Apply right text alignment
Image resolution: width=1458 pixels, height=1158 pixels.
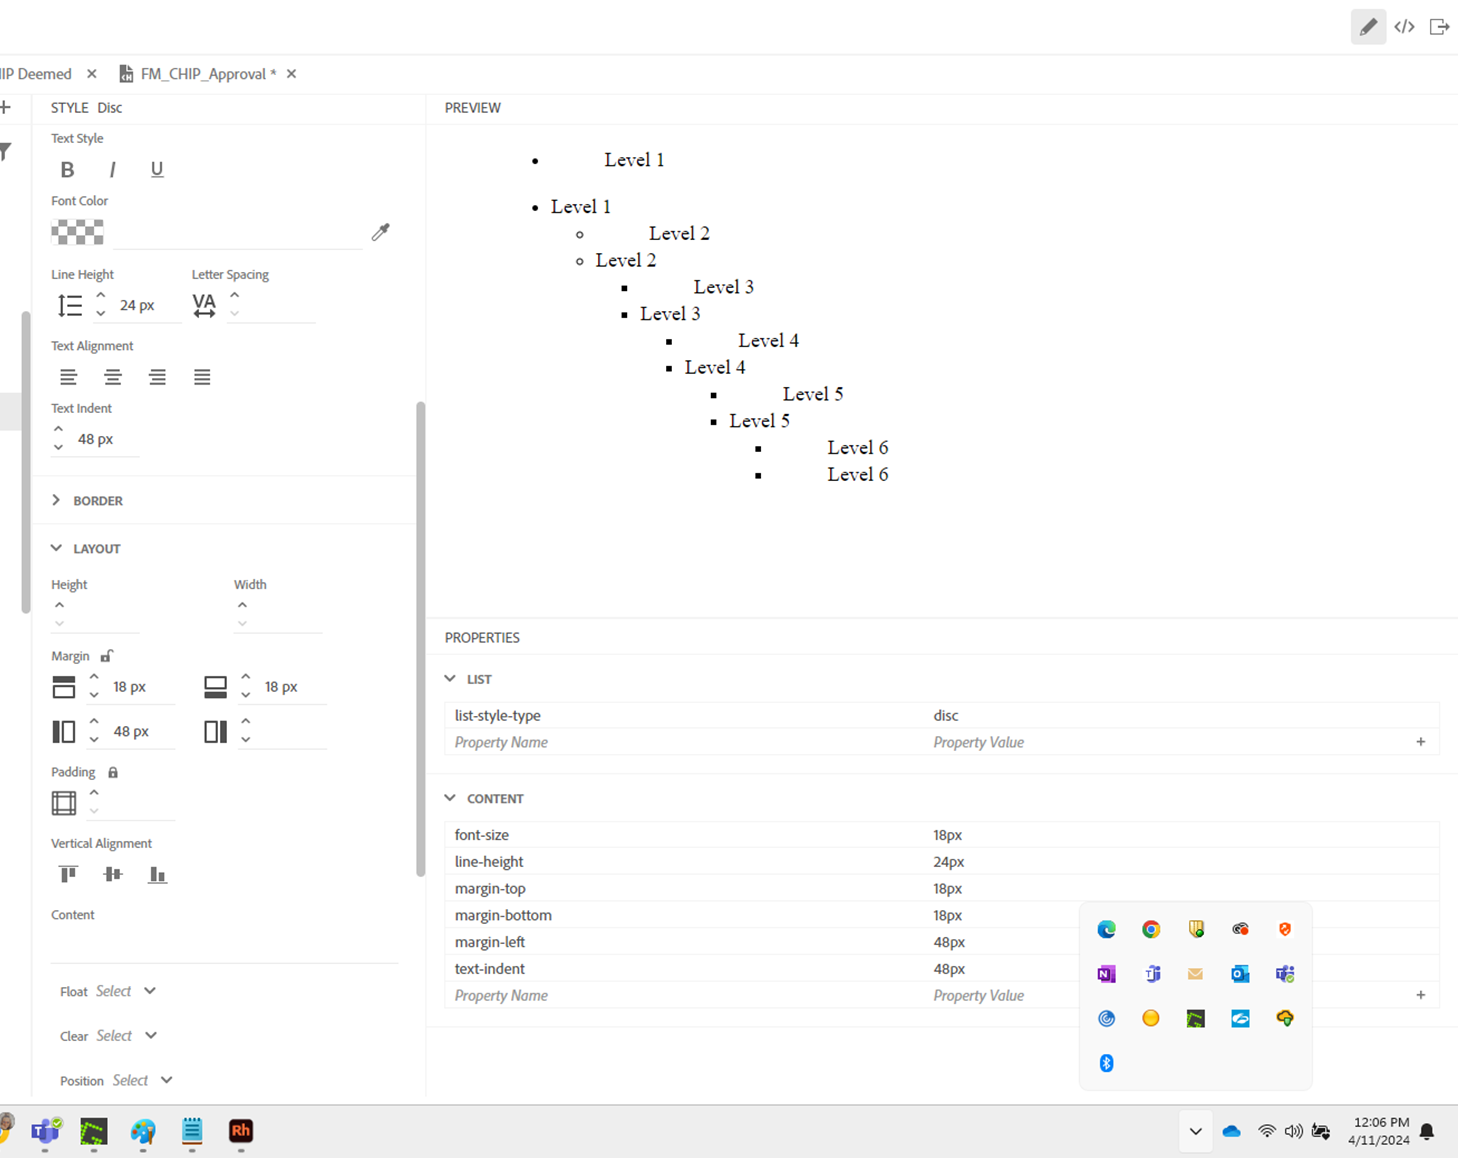[157, 377]
